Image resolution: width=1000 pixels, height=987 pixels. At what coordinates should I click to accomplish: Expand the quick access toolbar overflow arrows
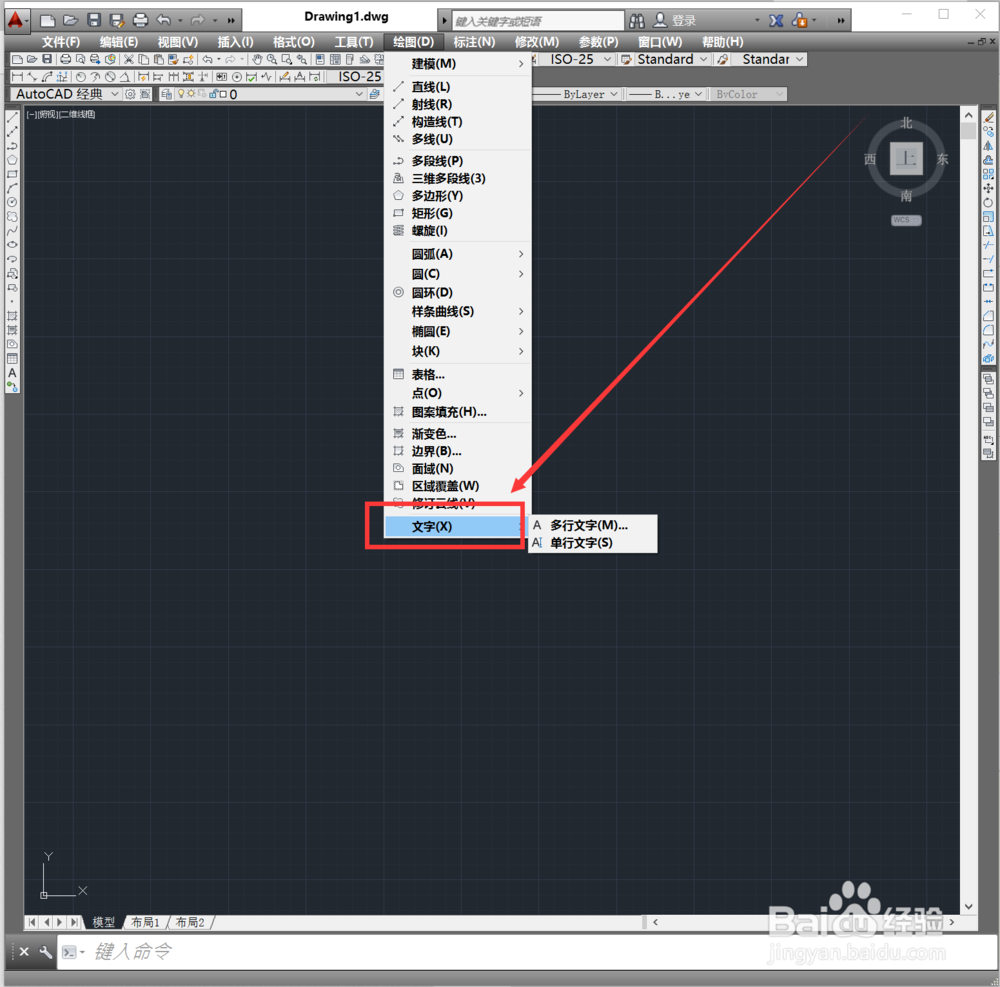(231, 20)
